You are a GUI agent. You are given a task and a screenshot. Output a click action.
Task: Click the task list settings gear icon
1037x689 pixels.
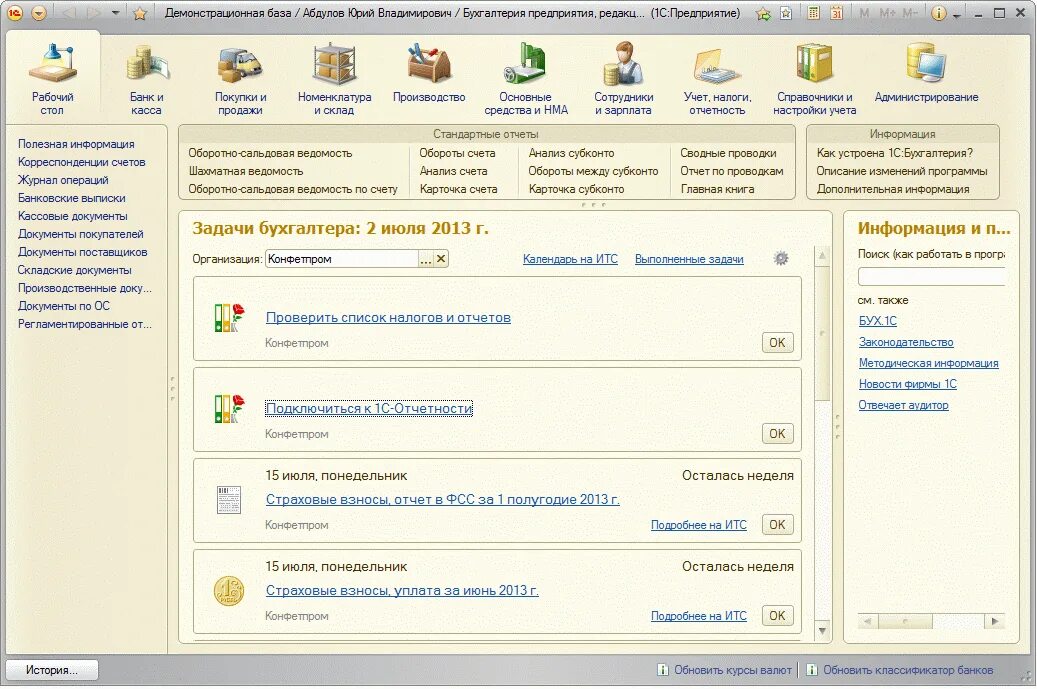pyautogui.click(x=780, y=258)
